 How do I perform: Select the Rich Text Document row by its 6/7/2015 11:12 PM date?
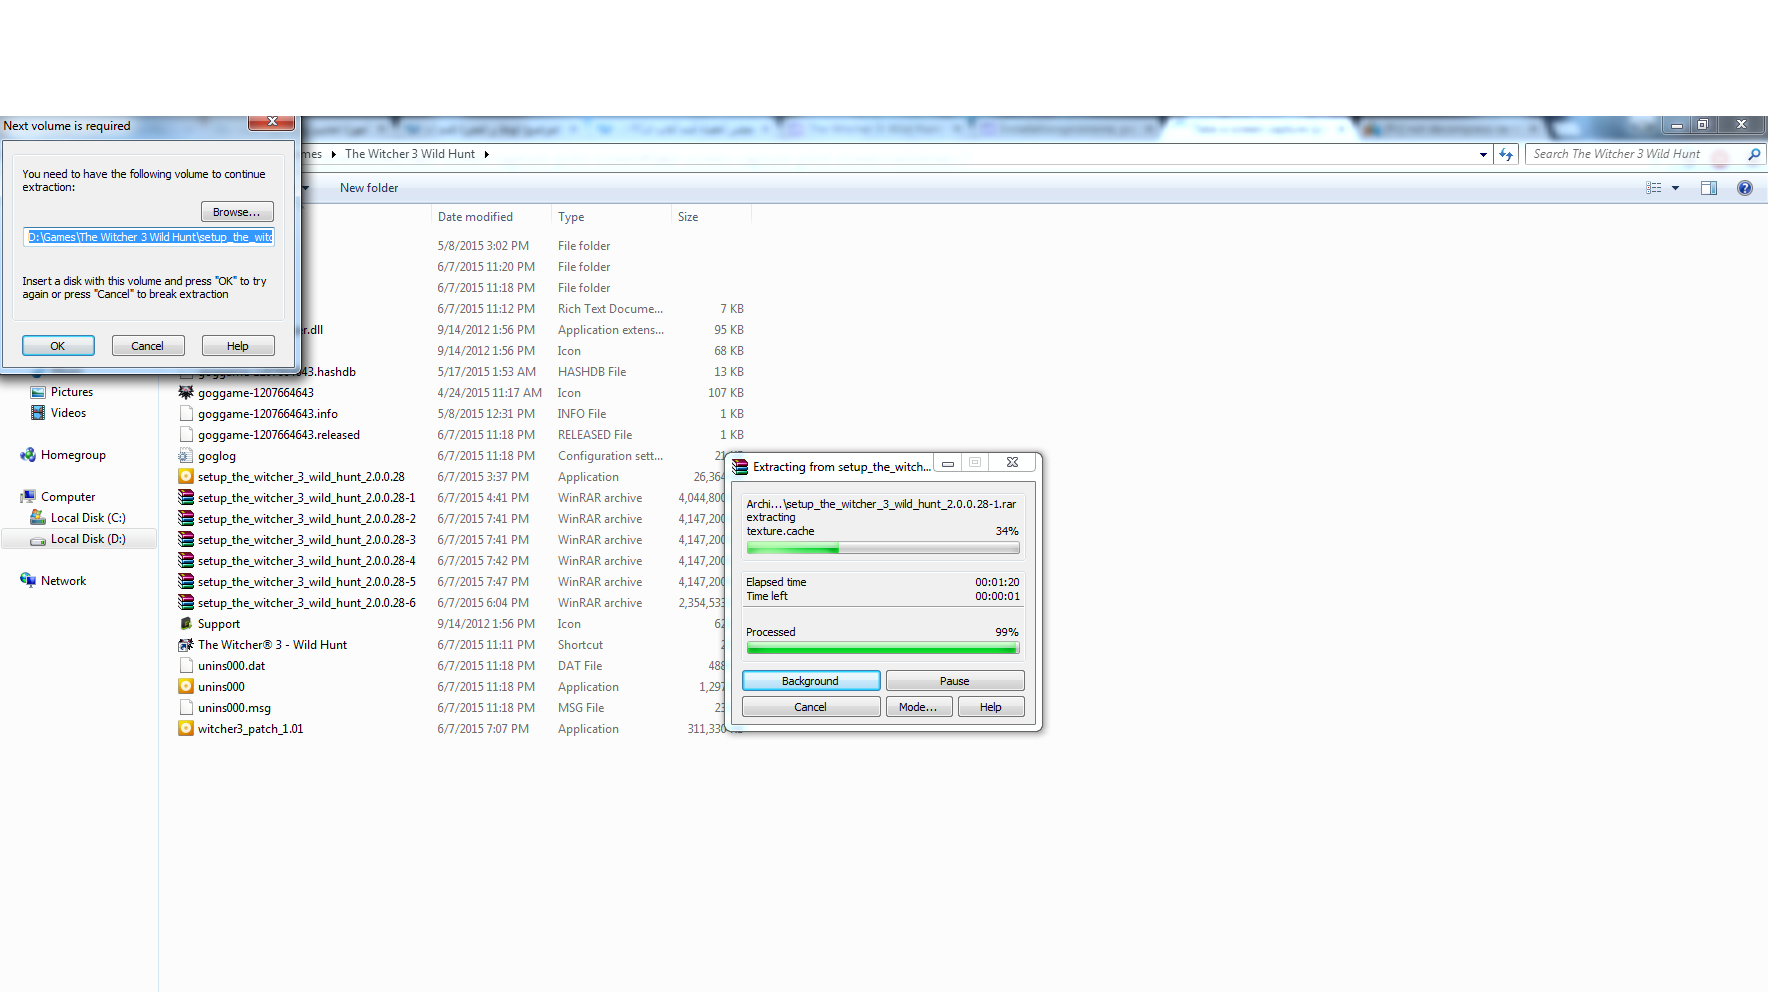[x=486, y=309]
